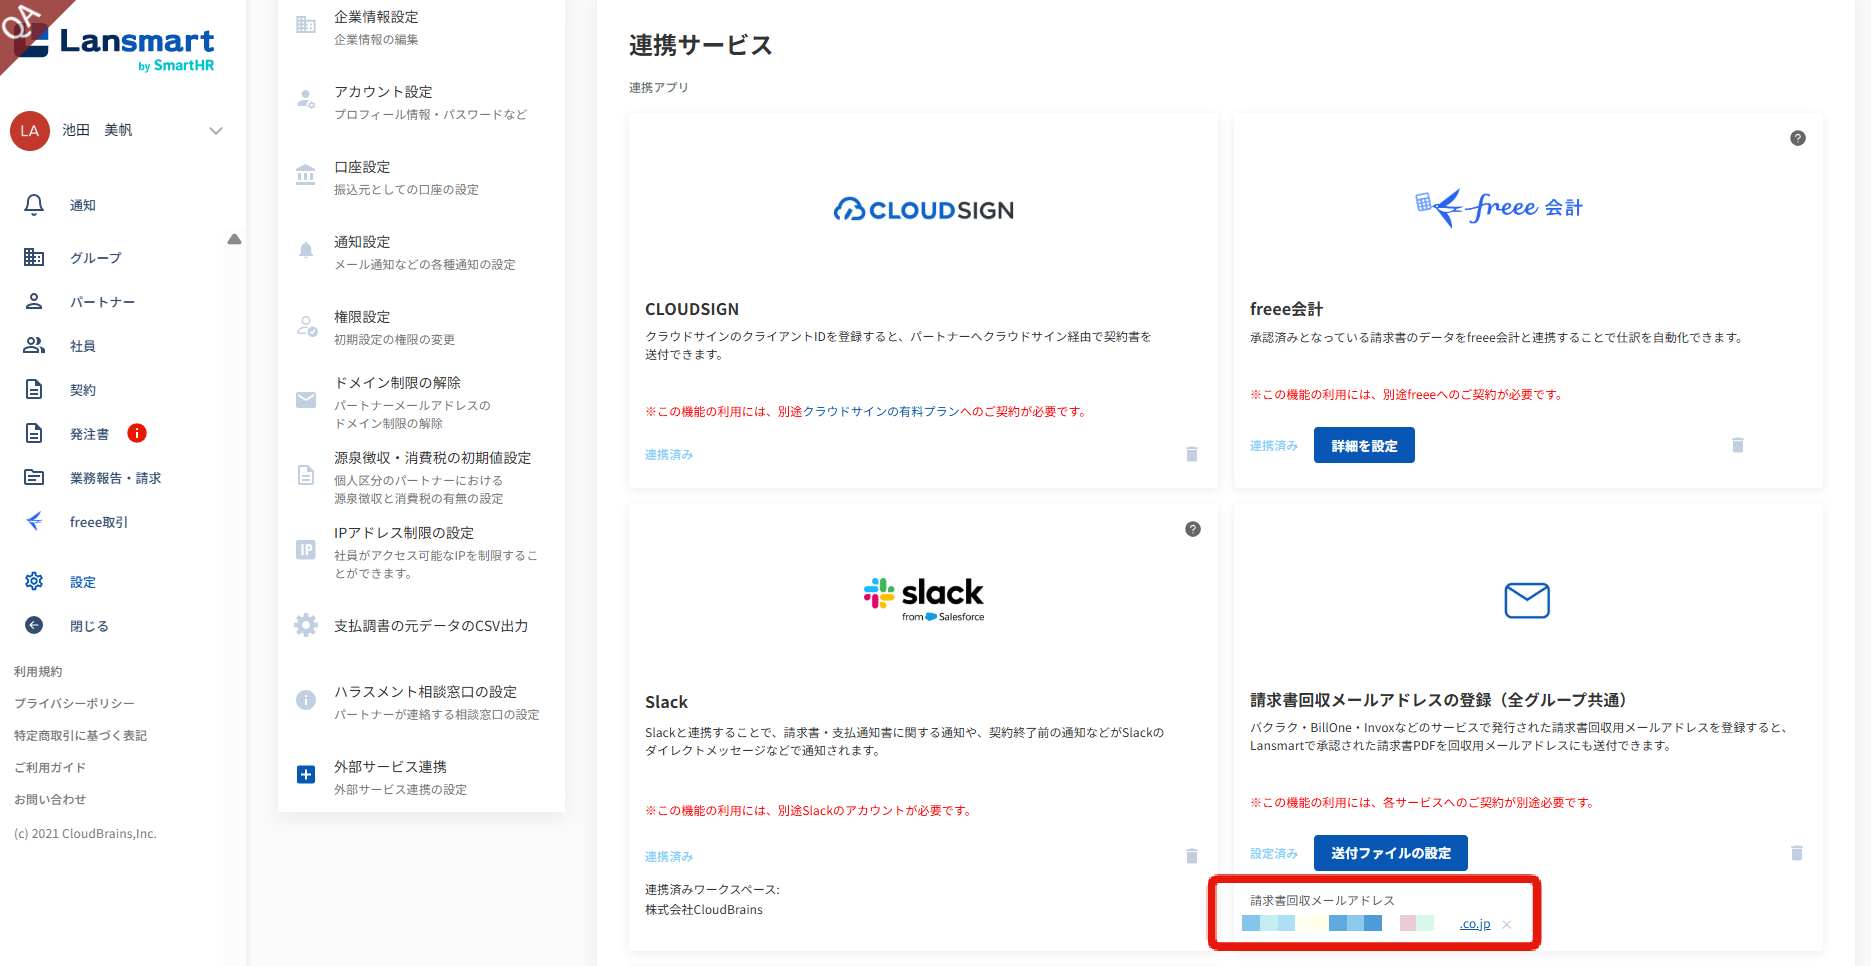Click the お問い合わせ link
This screenshot has height=966, width=1871.
coord(50,800)
